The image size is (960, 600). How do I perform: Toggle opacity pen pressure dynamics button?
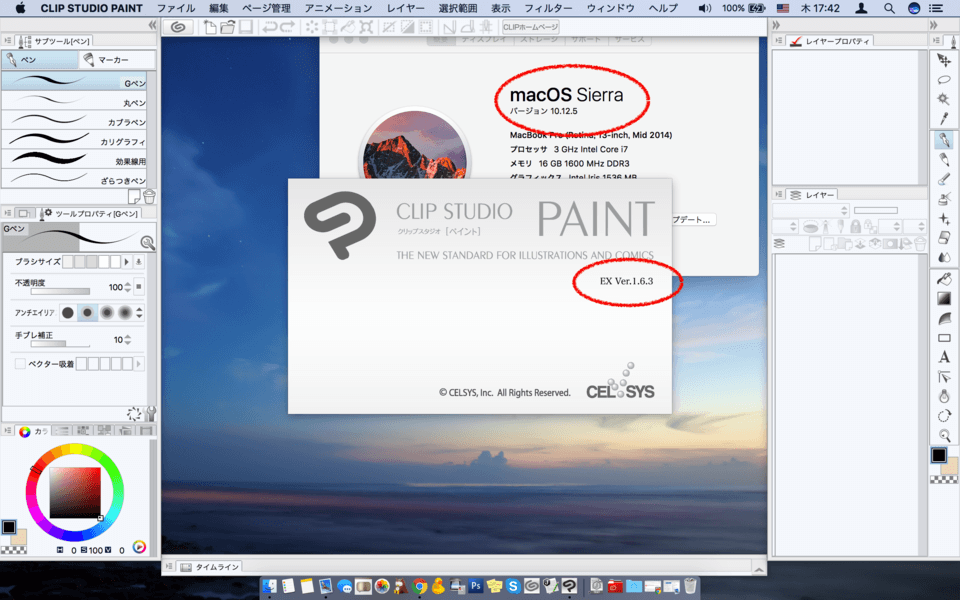point(139,287)
